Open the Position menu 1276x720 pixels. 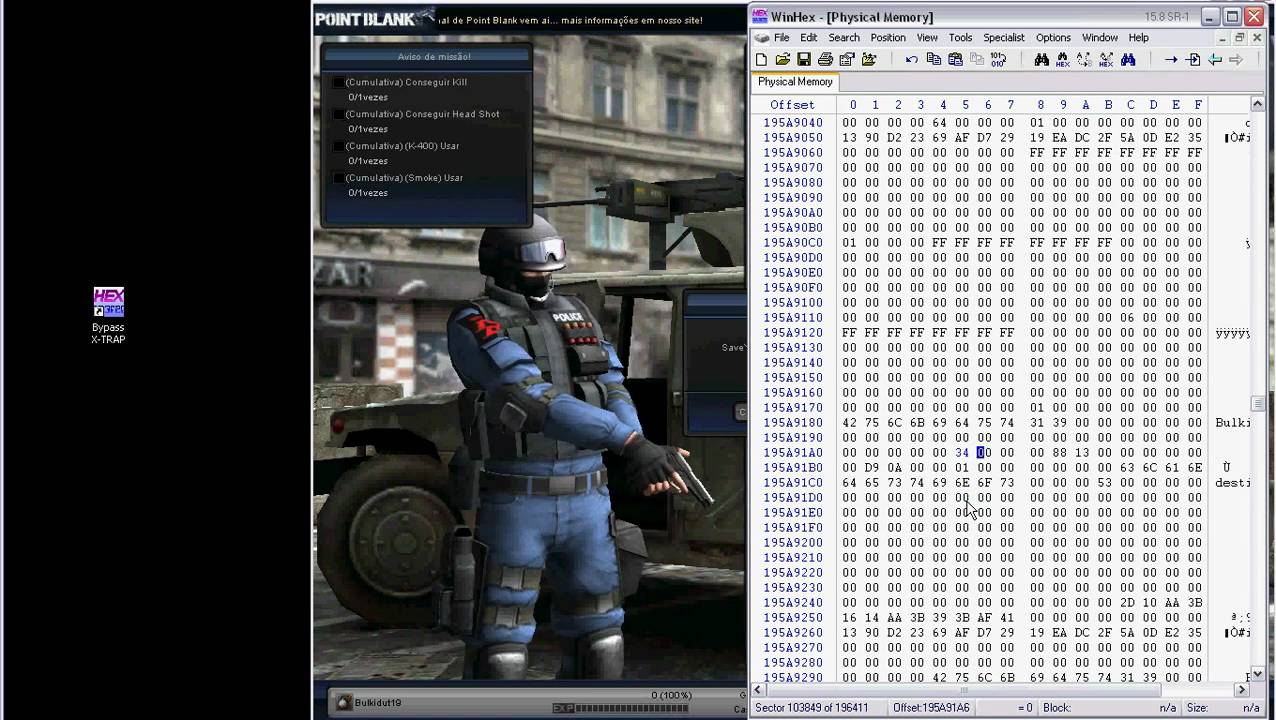[x=888, y=38]
